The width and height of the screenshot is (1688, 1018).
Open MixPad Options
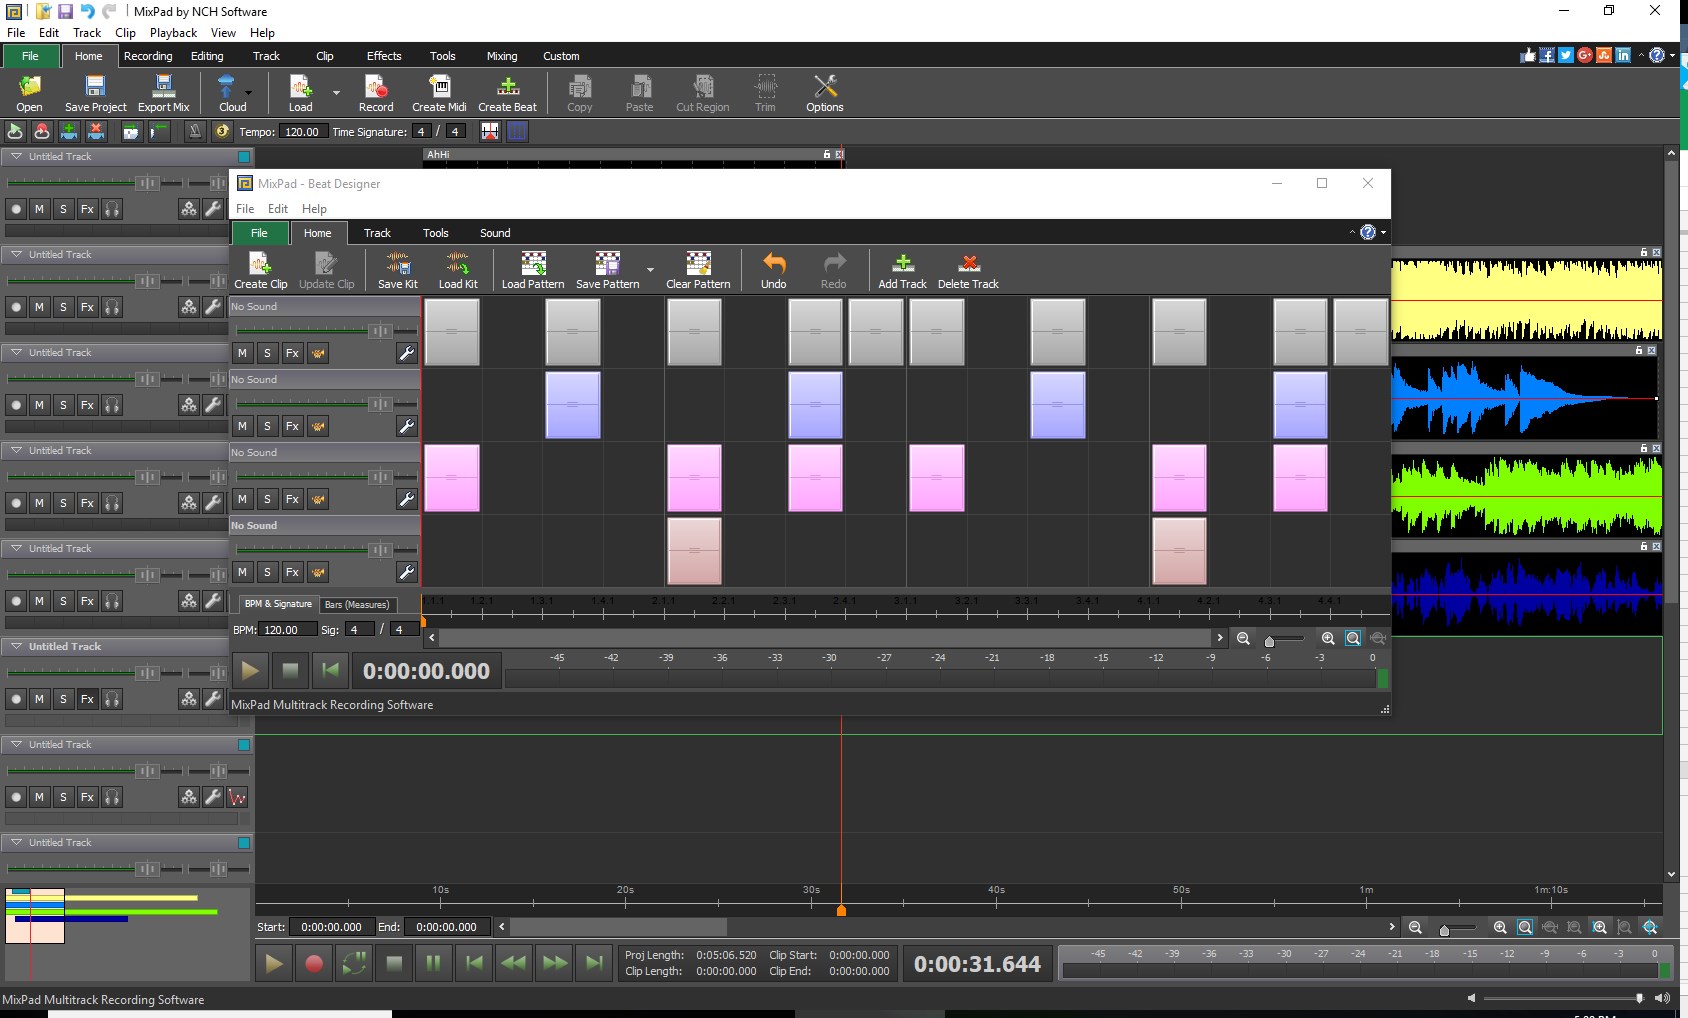pyautogui.click(x=824, y=92)
